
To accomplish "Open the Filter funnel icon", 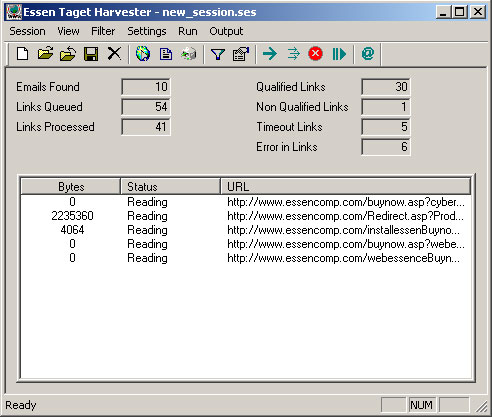I will click(x=218, y=54).
